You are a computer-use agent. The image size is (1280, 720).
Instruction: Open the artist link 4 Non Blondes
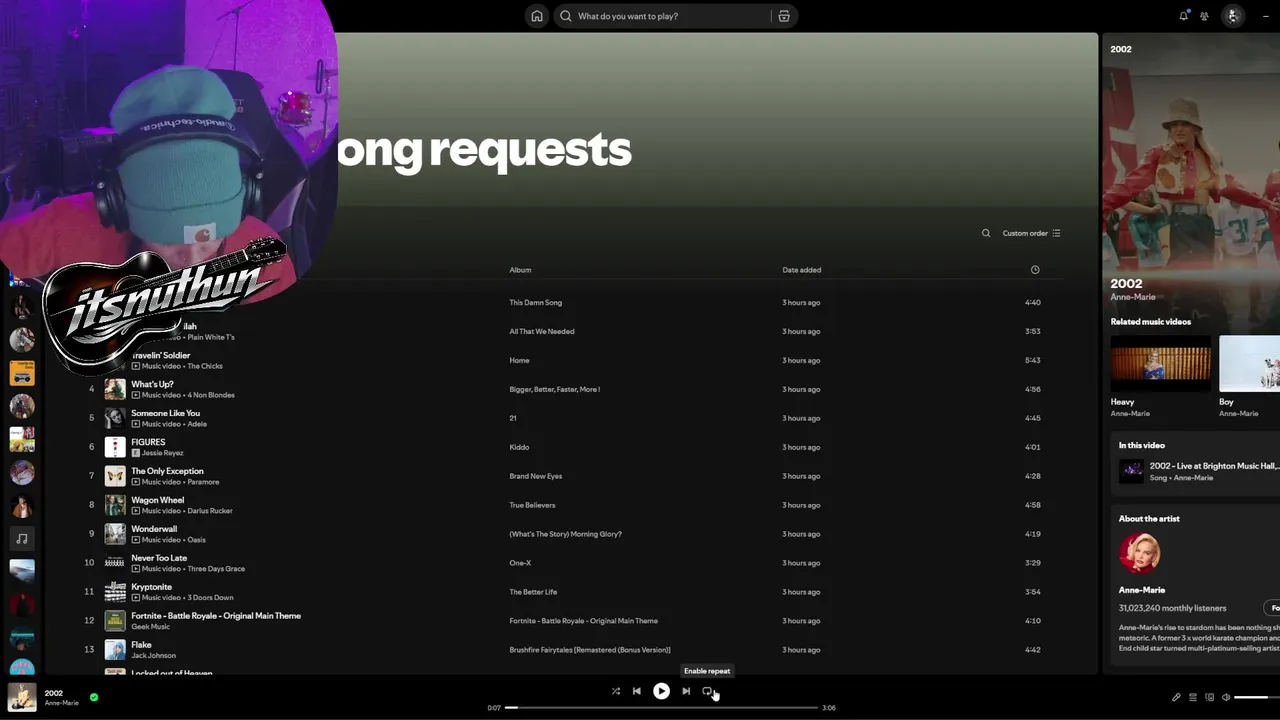click(x=210, y=395)
